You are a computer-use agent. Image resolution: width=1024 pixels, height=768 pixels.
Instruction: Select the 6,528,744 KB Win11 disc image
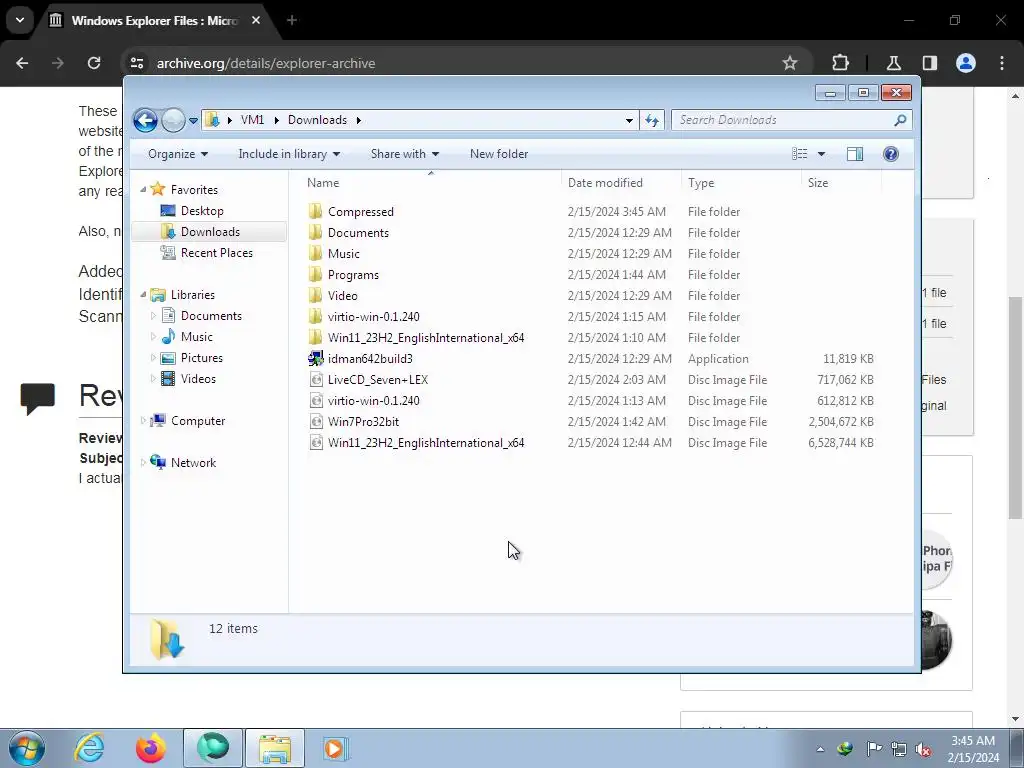coord(426,443)
